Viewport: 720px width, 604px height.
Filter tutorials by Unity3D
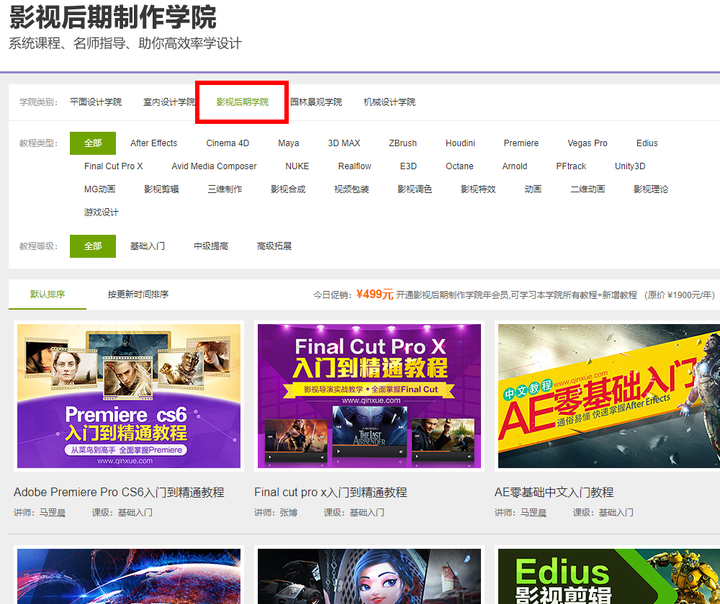click(x=630, y=166)
